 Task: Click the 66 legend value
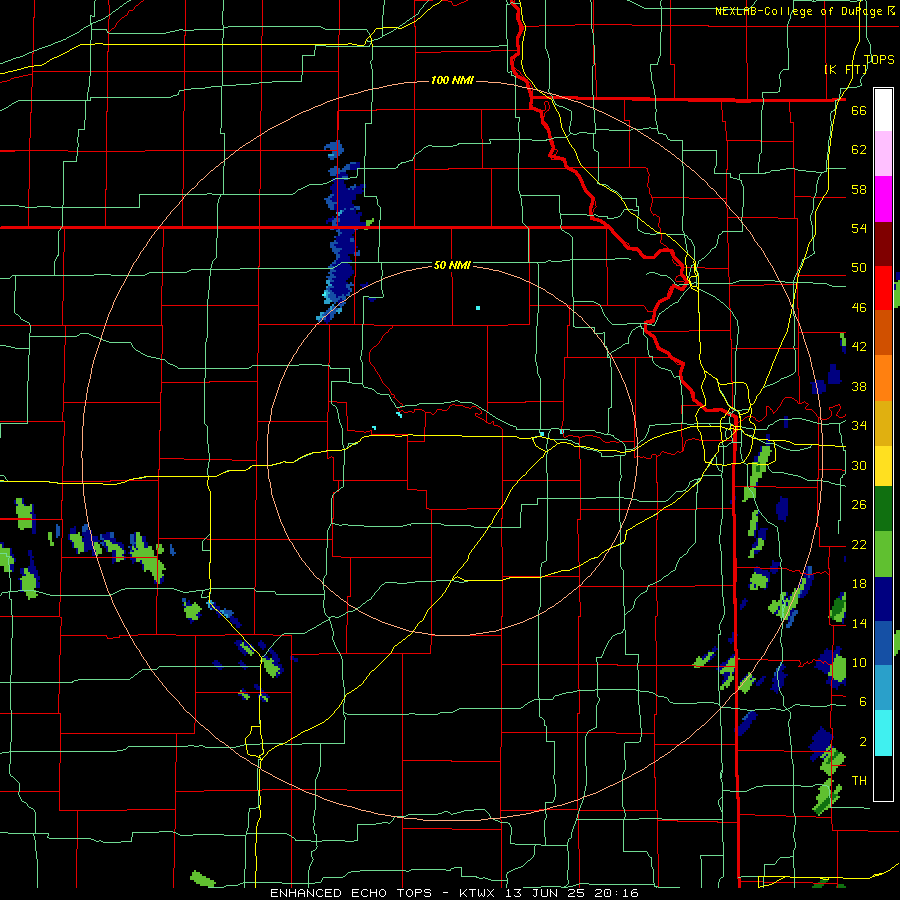click(x=859, y=111)
